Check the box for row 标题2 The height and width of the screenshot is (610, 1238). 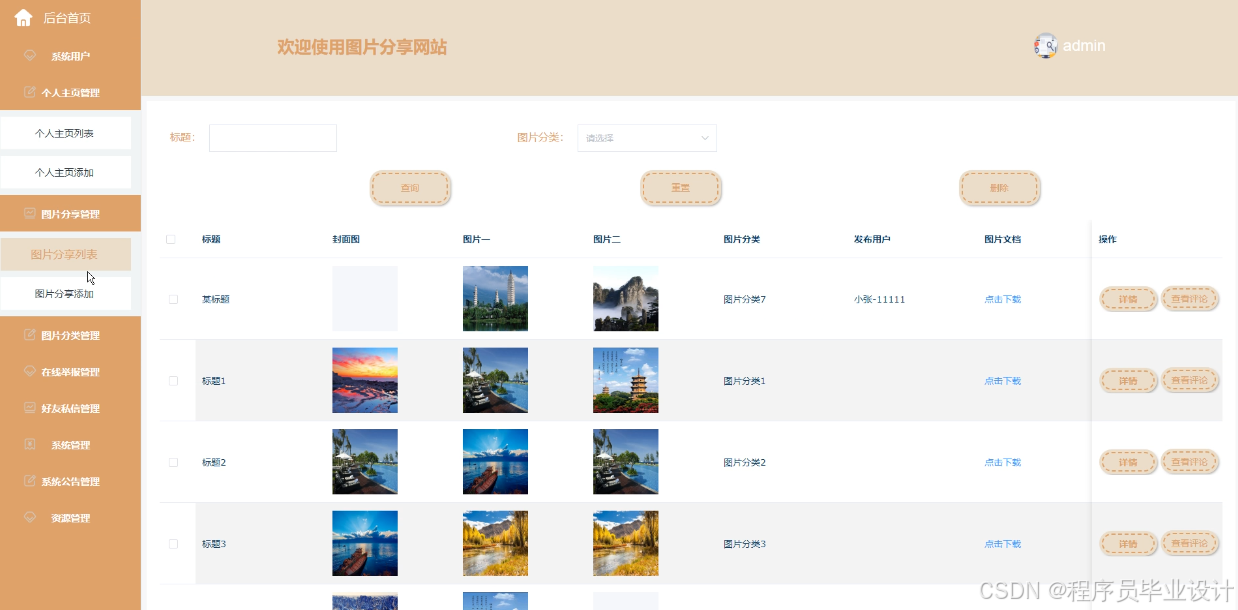pyautogui.click(x=174, y=462)
